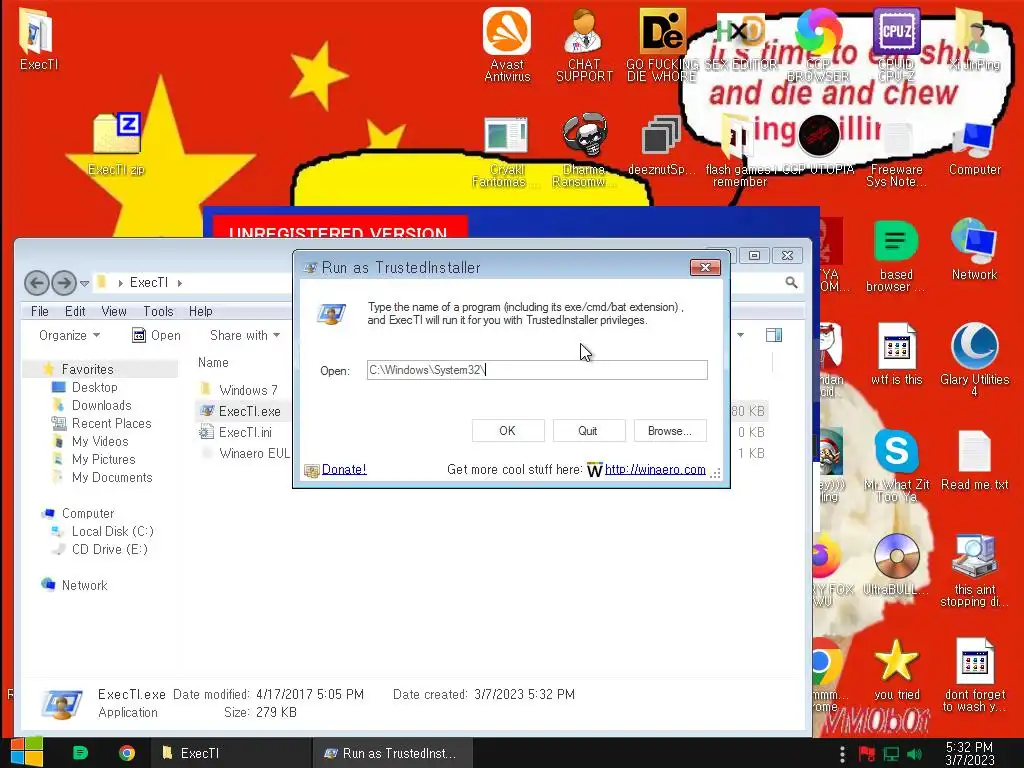Open the Dharma Ransomware skull icon
1024x768 pixels.
pyautogui.click(x=584, y=152)
